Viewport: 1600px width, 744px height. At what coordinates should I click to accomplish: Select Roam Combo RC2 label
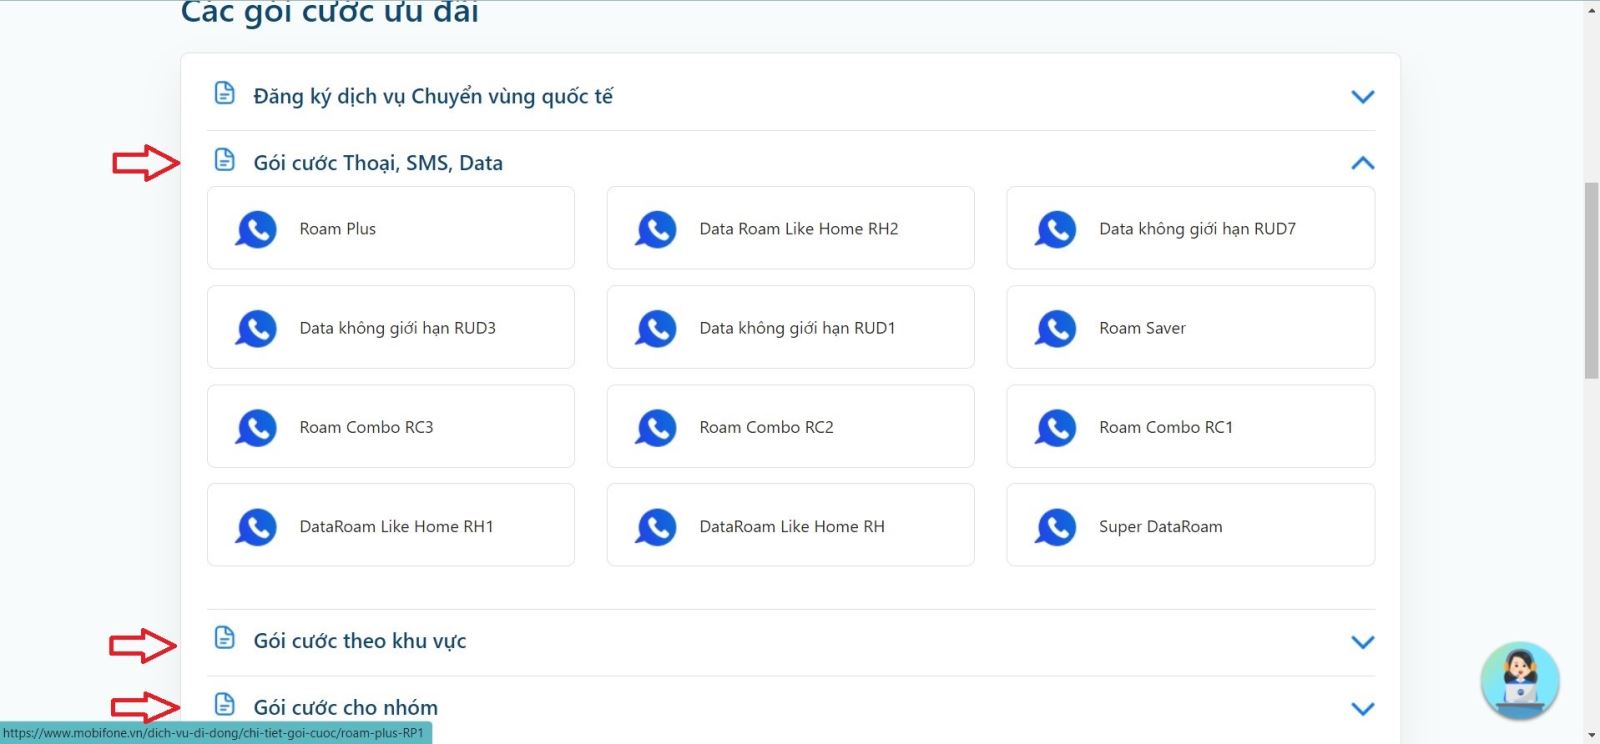[x=766, y=427]
